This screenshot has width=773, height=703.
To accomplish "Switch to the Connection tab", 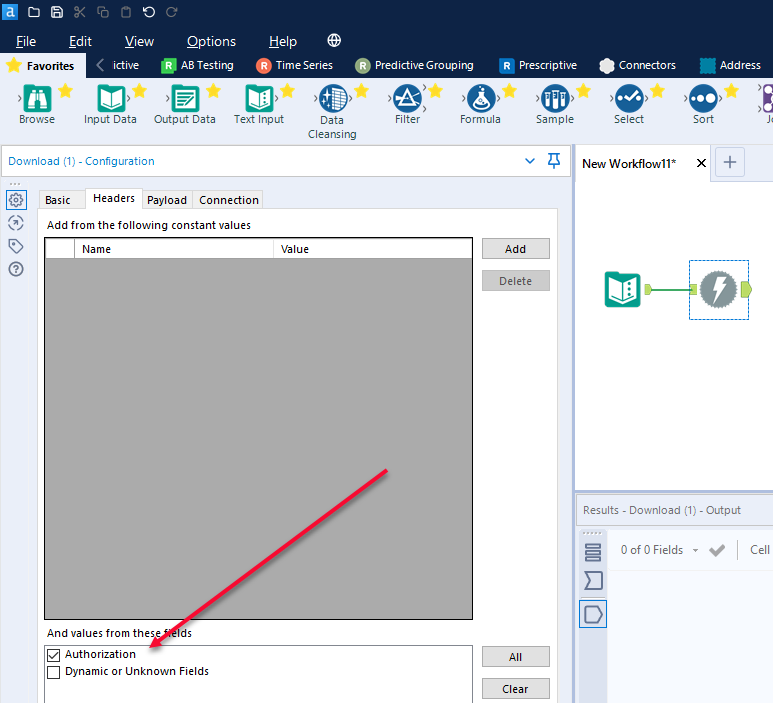I will [229, 200].
